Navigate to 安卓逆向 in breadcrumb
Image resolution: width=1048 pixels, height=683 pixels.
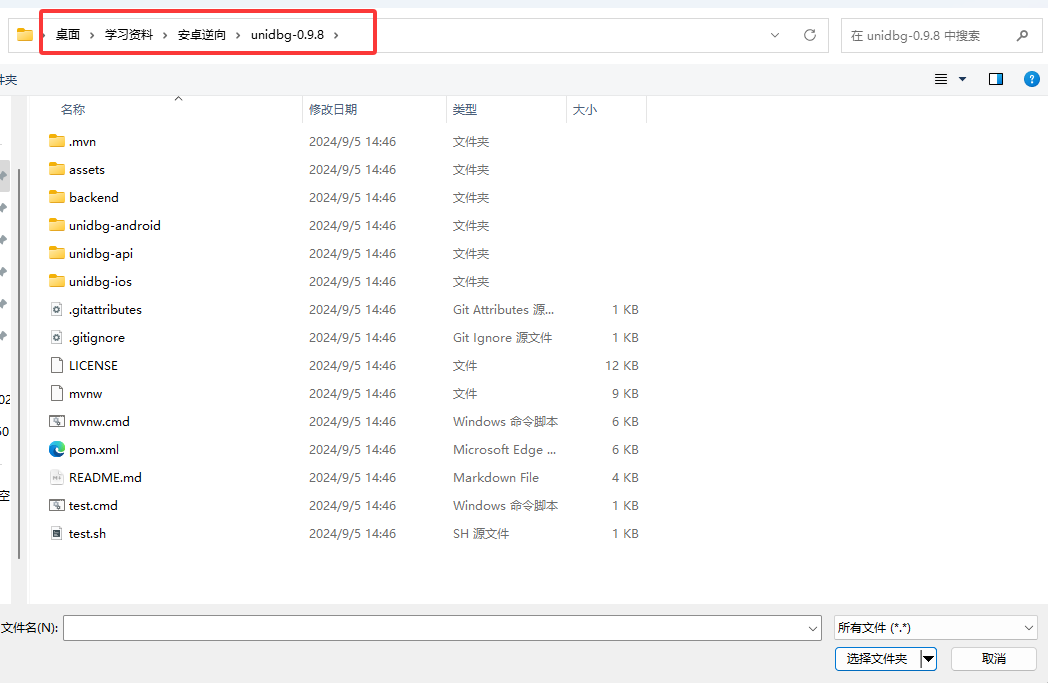point(201,35)
